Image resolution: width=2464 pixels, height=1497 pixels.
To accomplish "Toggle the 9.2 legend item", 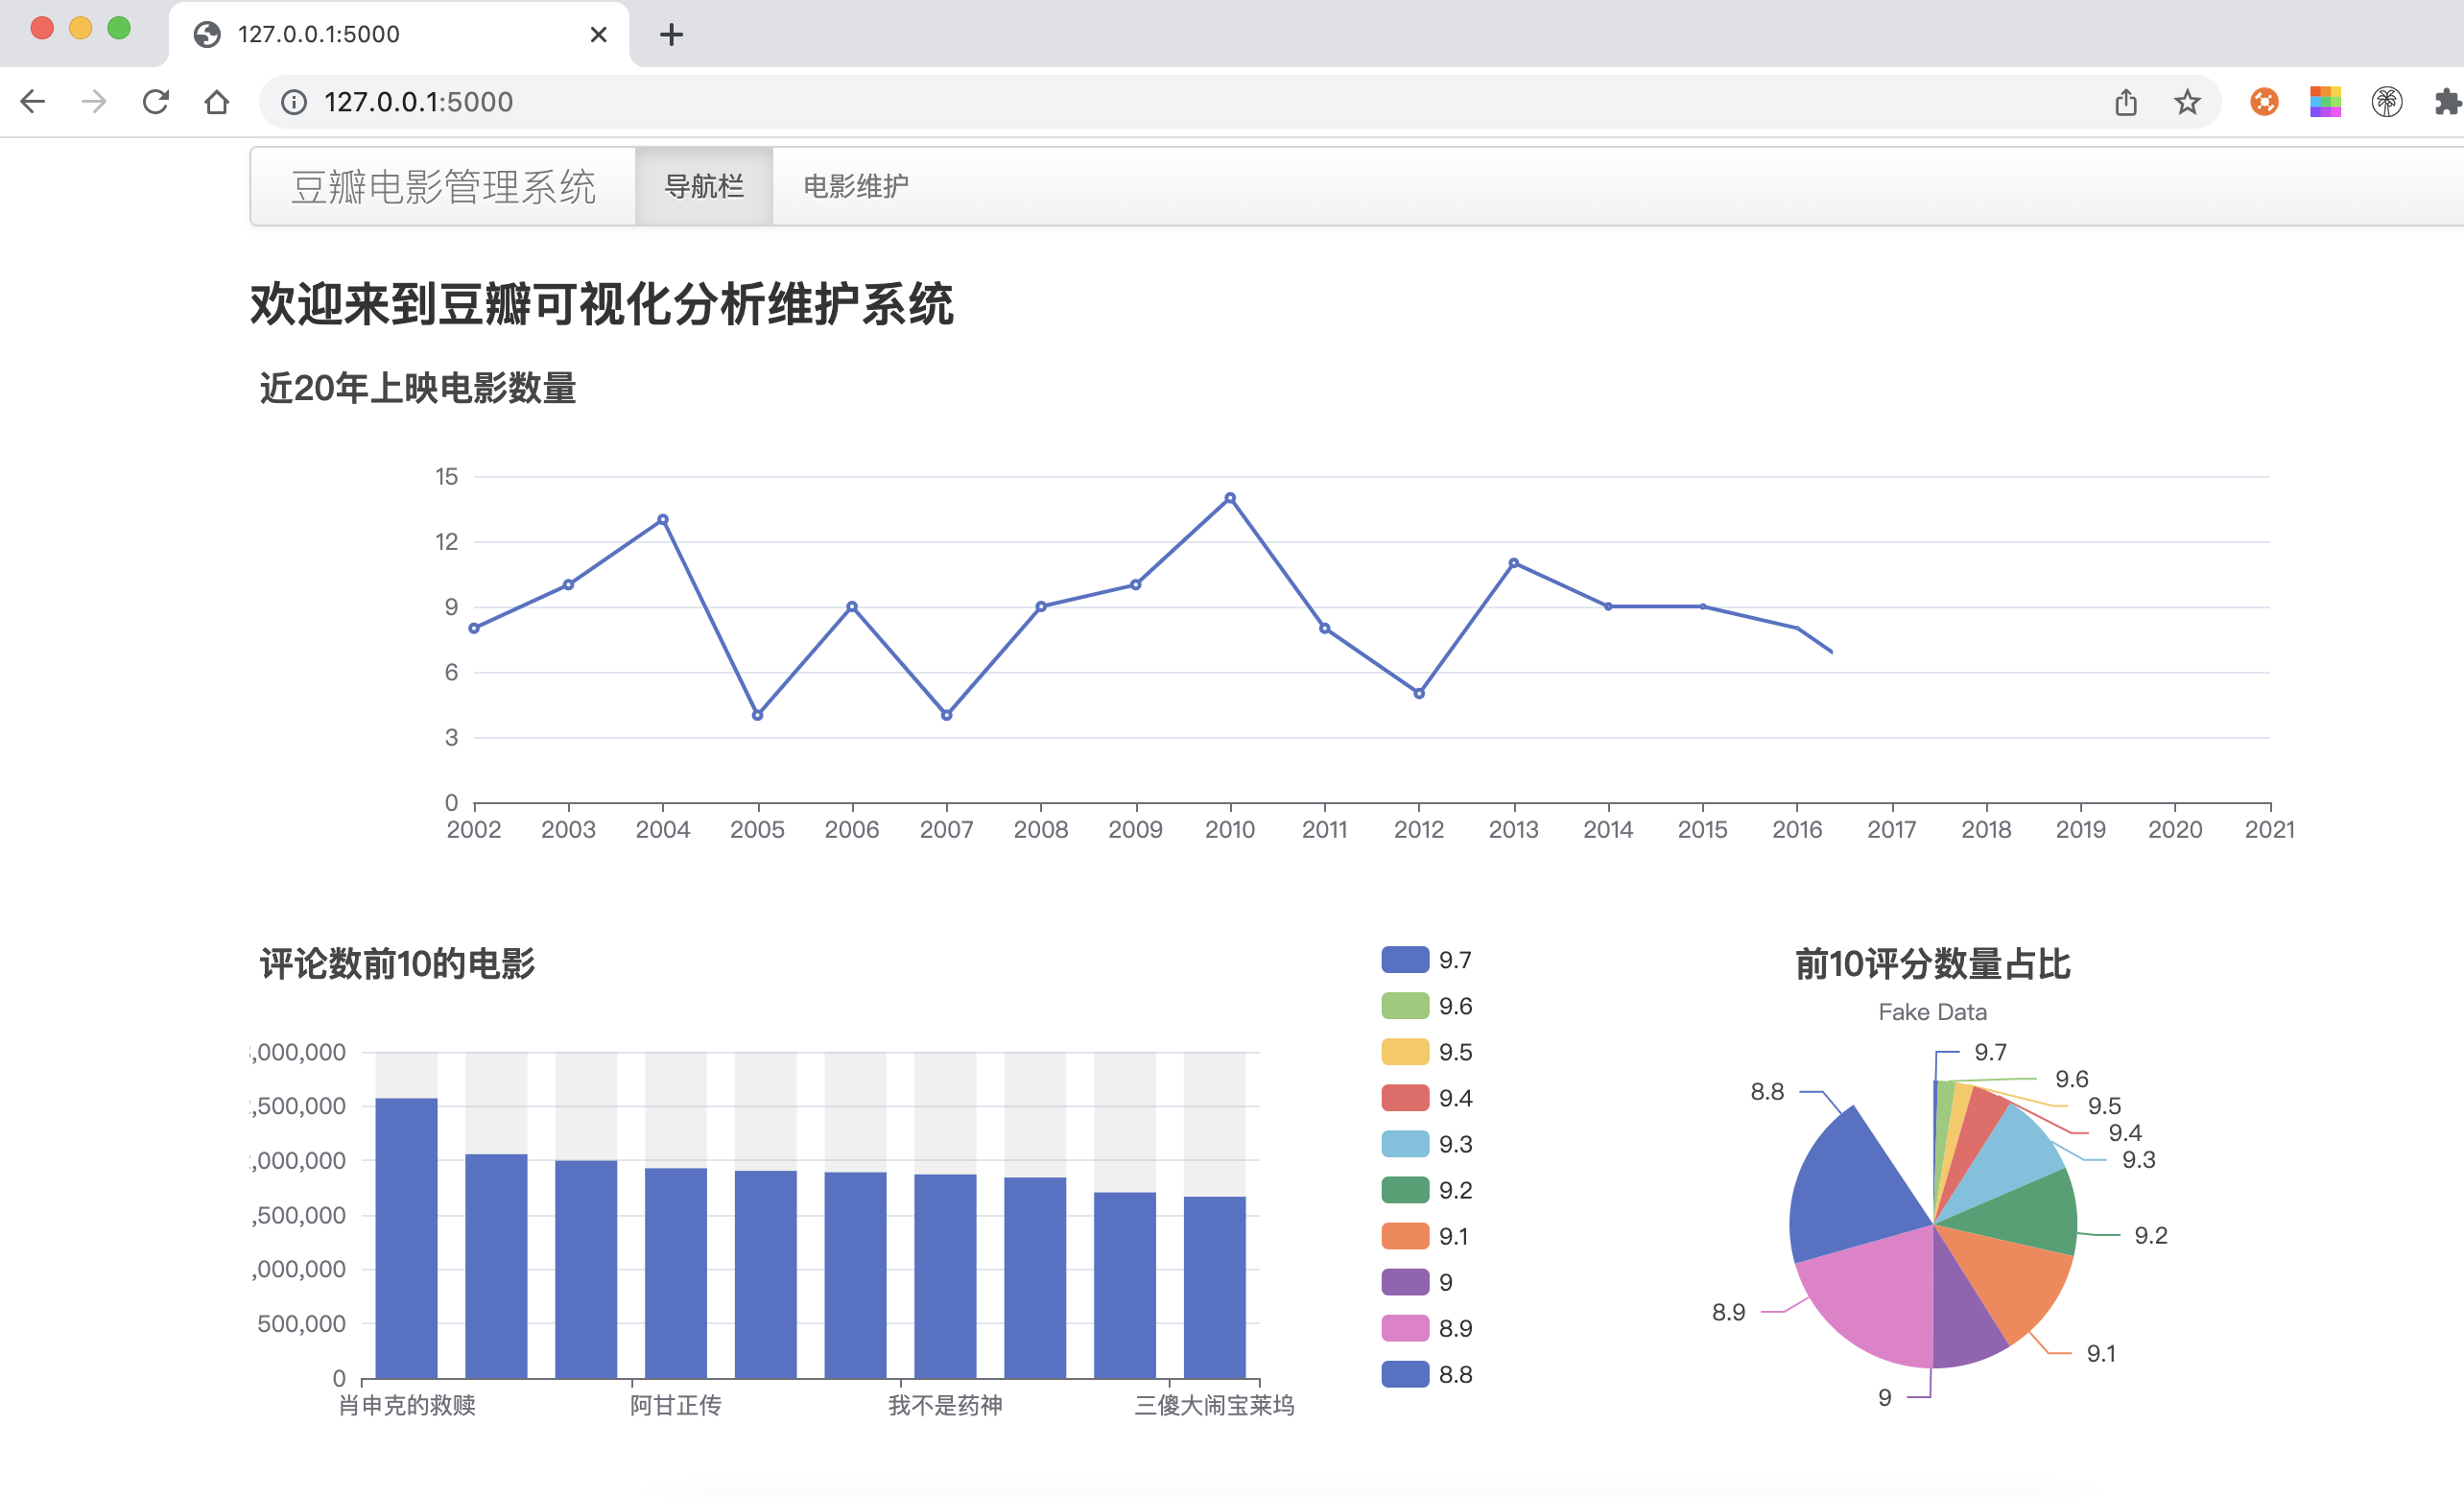I will click(x=1427, y=1190).
